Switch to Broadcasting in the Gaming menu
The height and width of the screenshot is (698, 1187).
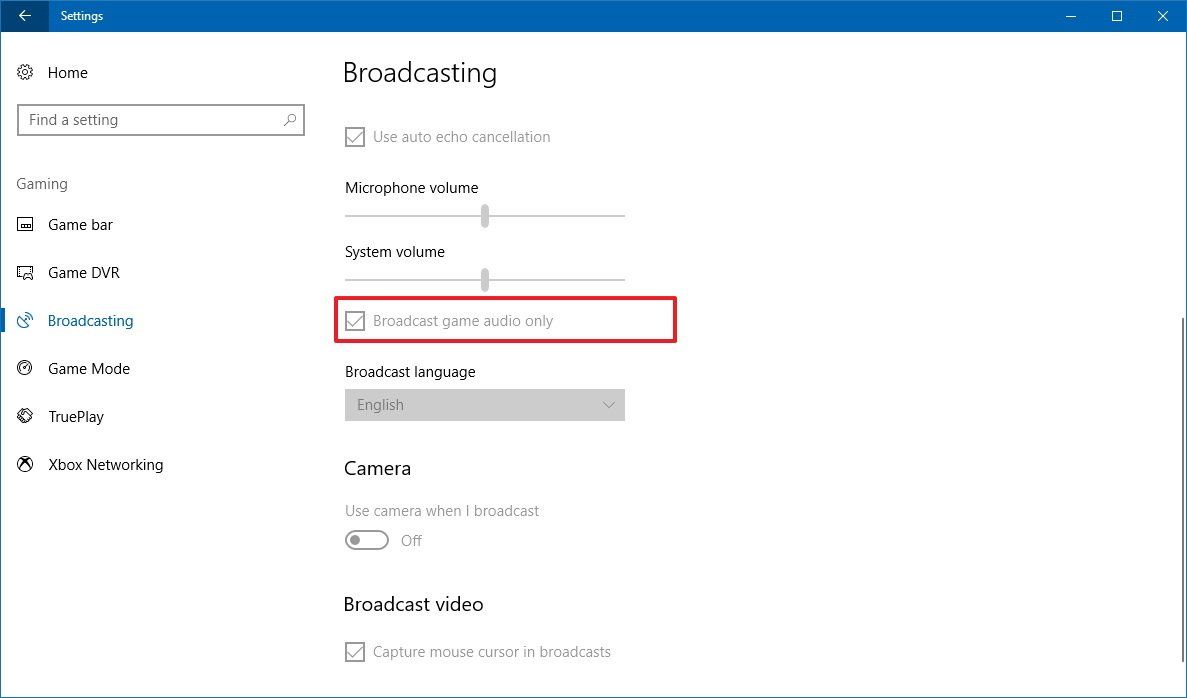[x=90, y=321]
